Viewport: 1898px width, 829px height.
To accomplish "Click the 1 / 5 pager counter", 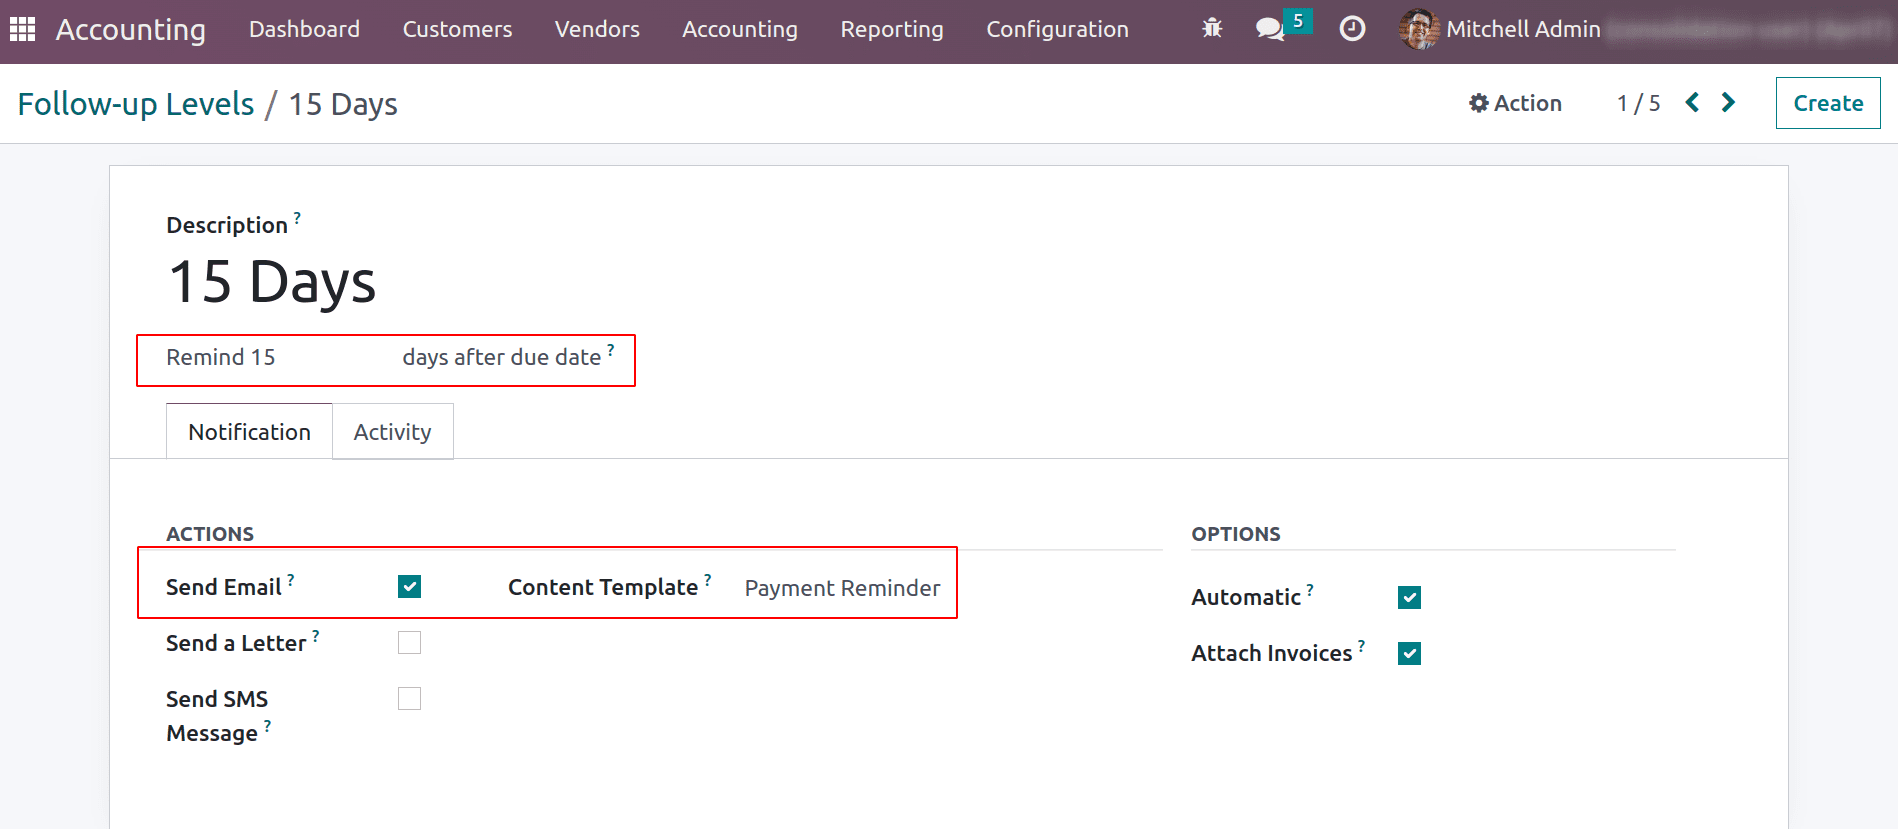I will [x=1638, y=103].
